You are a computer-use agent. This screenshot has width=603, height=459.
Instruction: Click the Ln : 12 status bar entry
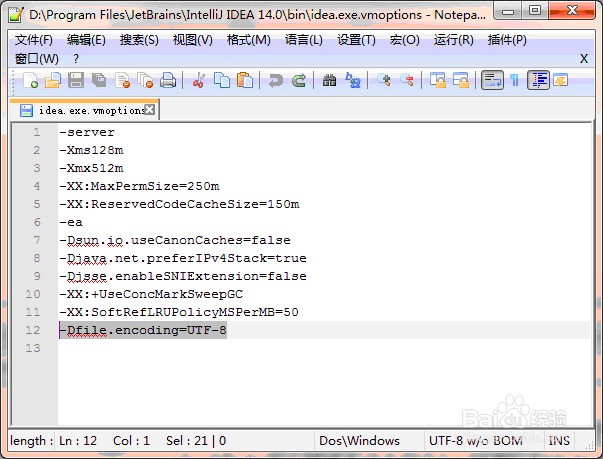click(78, 441)
